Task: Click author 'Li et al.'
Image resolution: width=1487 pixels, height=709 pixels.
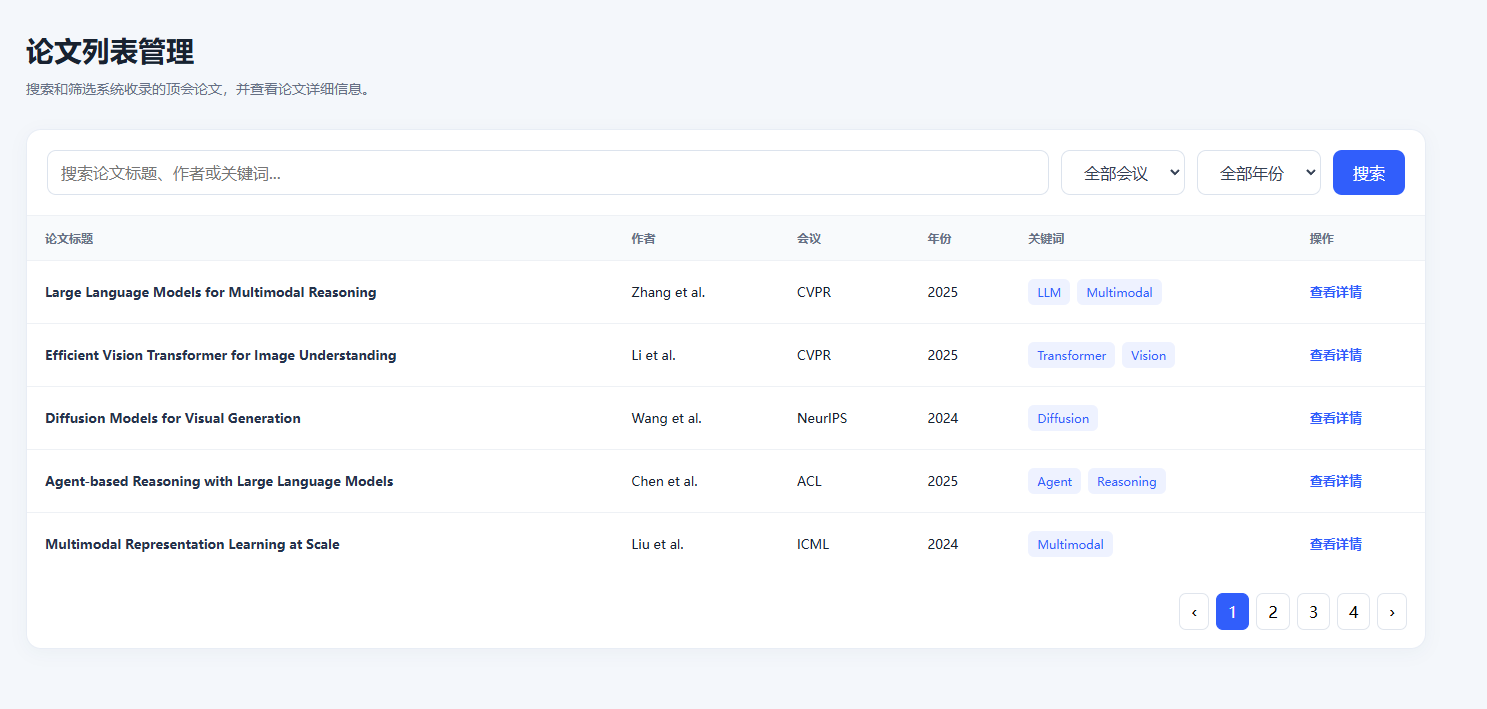Action: click(x=653, y=355)
